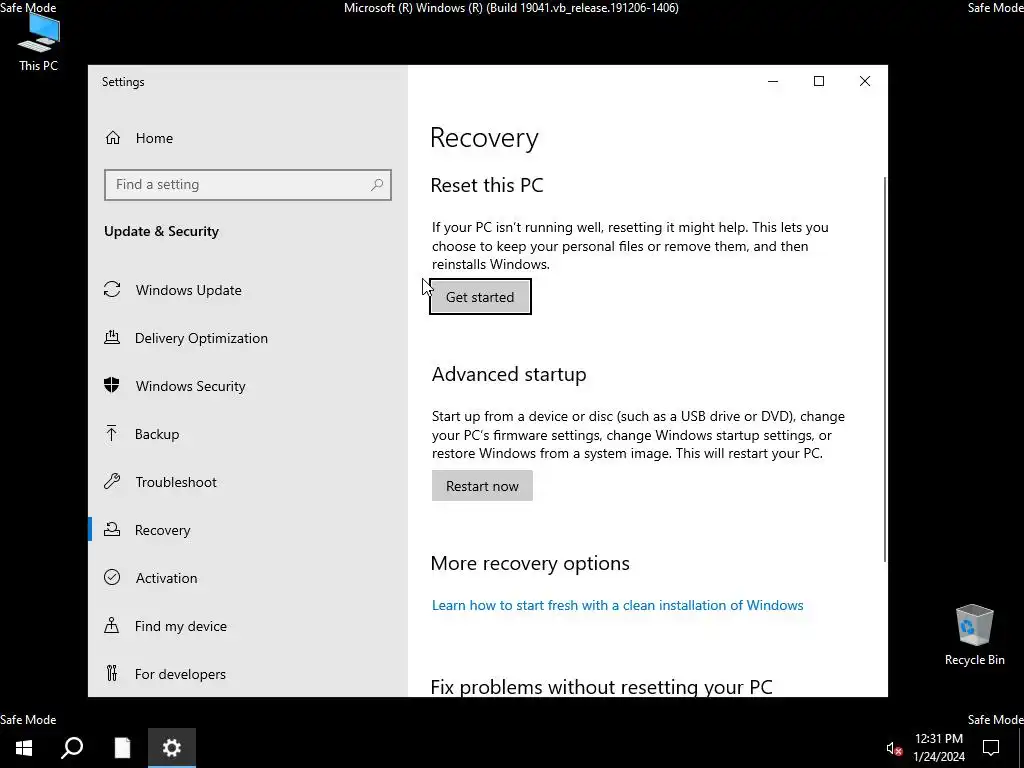Click the Recovery page title
The width and height of the screenshot is (1024, 768).
(x=484, y=138)
